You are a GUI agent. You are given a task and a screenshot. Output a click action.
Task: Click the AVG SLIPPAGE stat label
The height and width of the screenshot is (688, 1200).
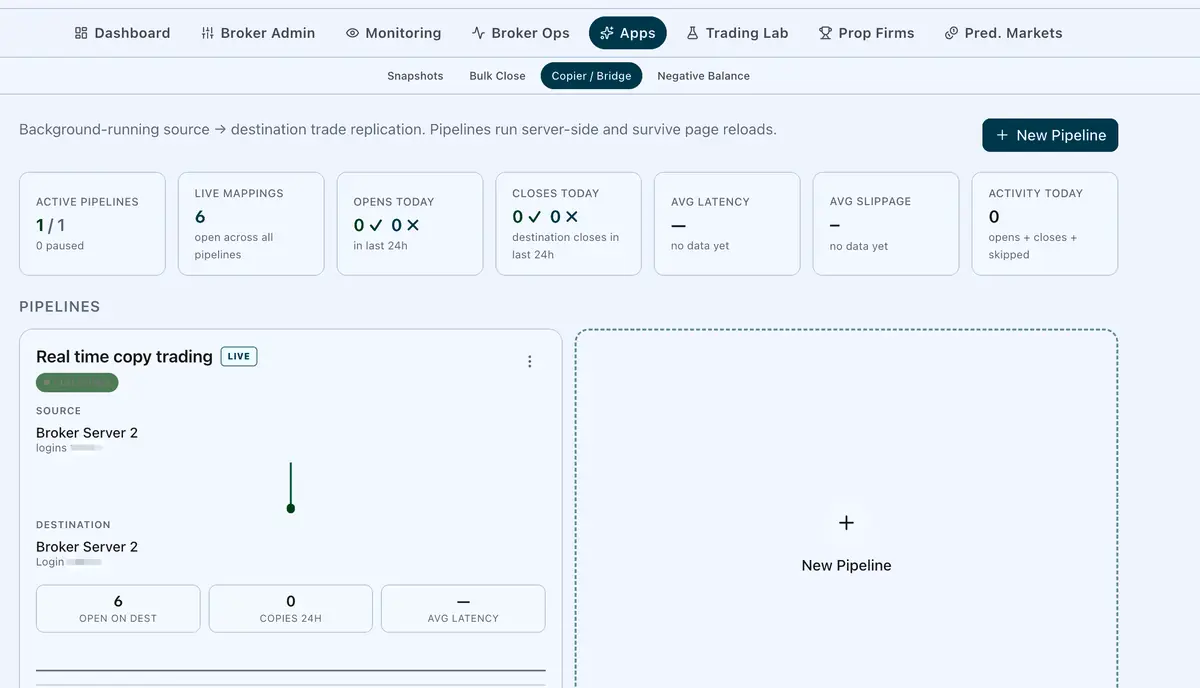(870, 202)
